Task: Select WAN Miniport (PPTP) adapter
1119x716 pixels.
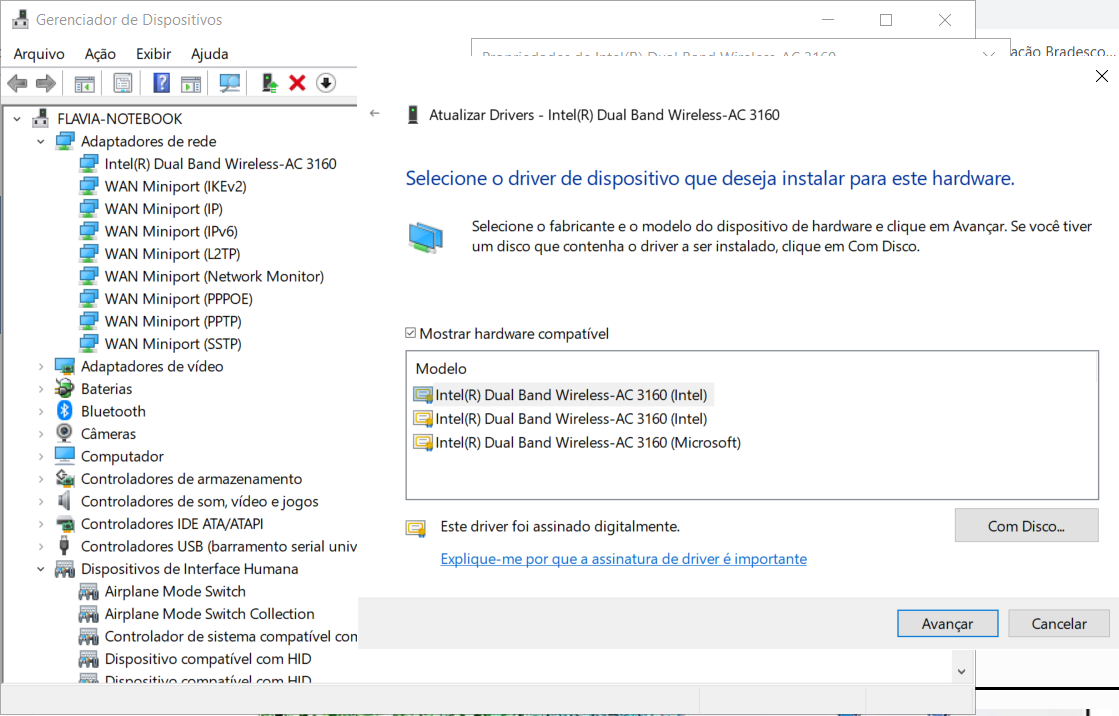Action: (x=173, y=321)
